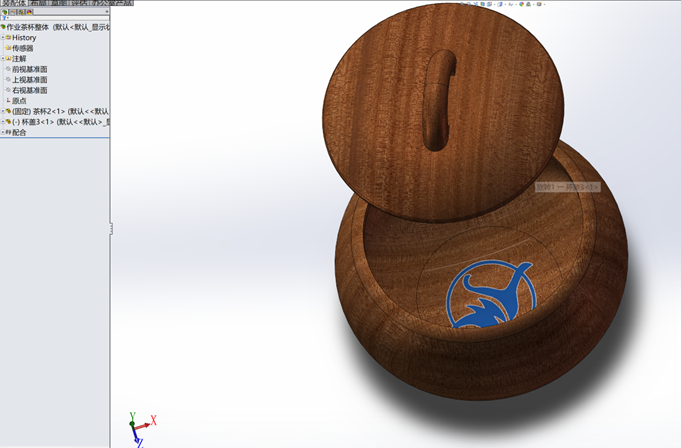This screenshot has width=681, height=448.
Task: Expand the manager panel tab arrow
Action: 107,12
